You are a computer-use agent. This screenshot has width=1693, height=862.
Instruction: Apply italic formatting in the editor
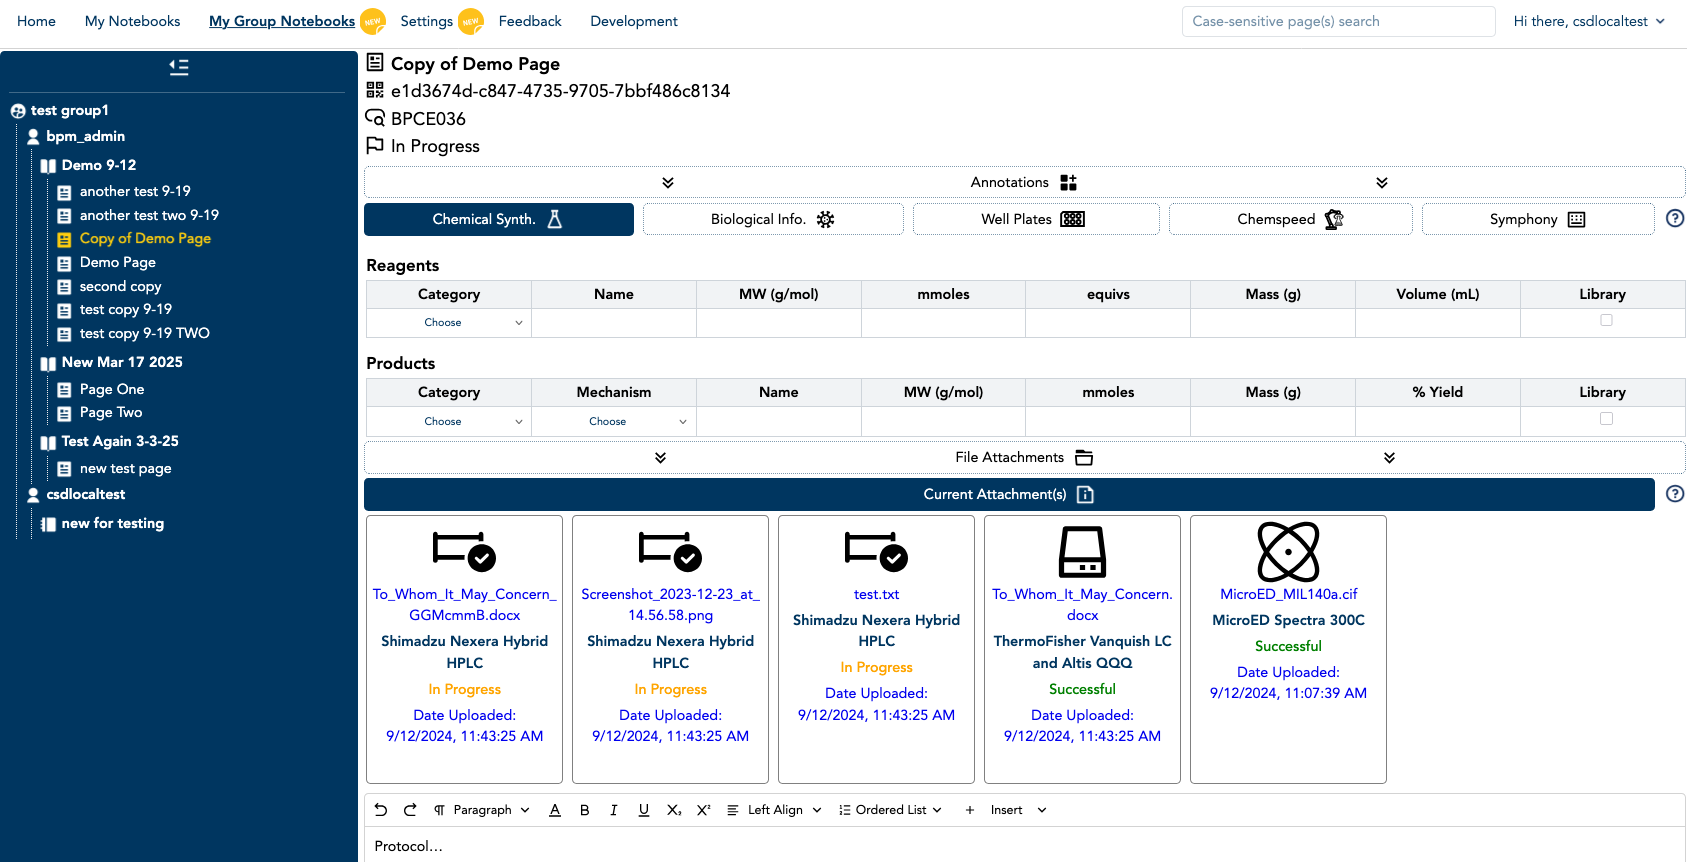(614, 810)
